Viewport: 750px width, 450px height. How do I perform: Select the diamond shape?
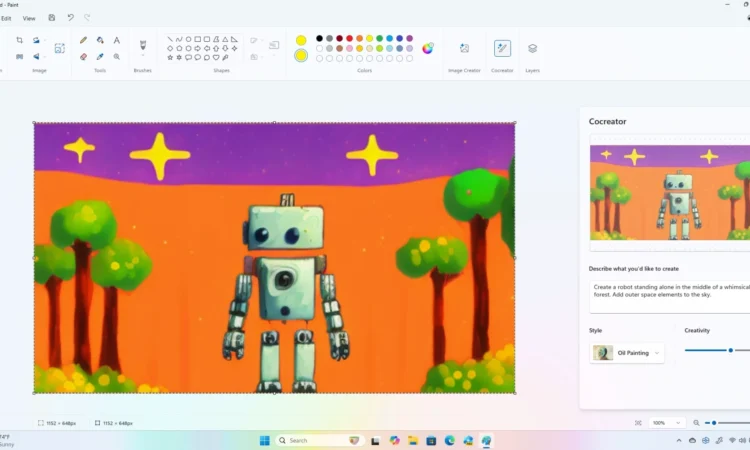(170, 48)
